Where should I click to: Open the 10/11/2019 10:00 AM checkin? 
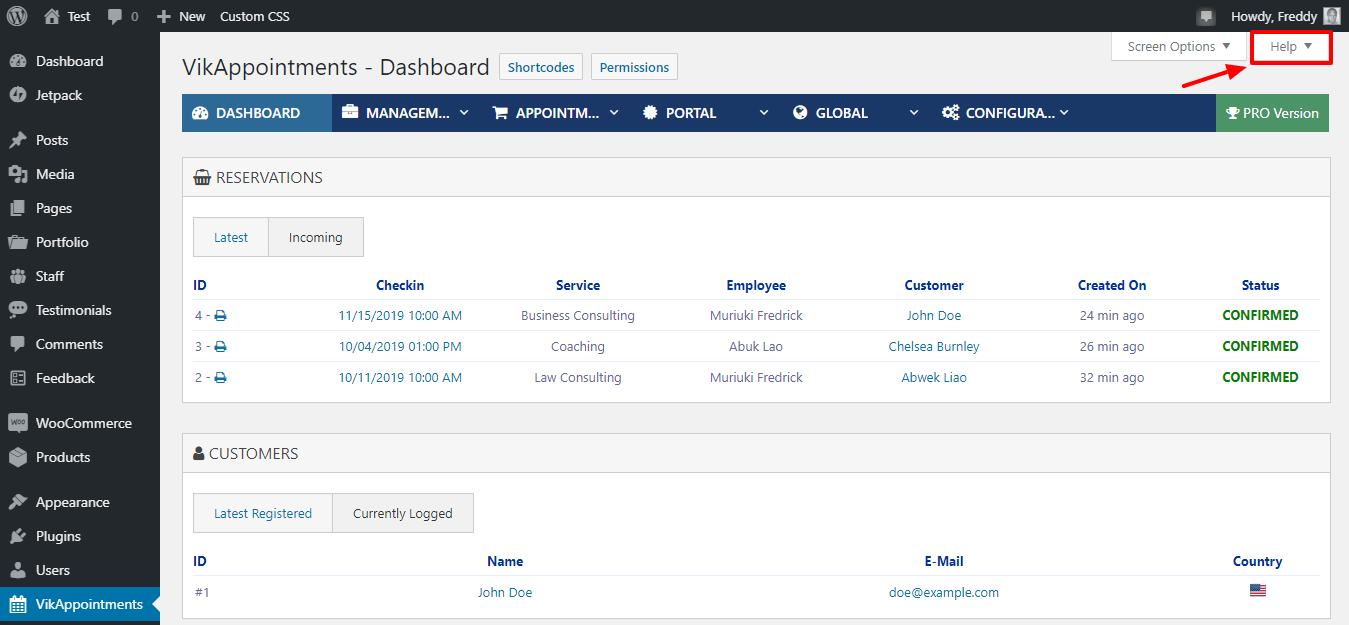400,377
